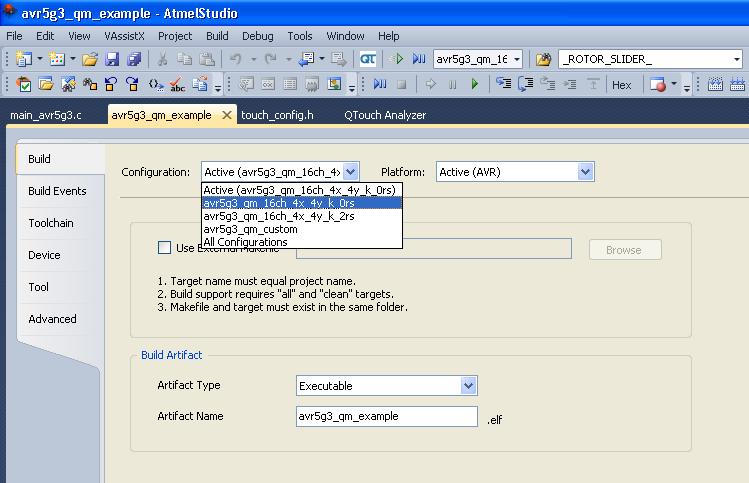
Task: Click the rightmost memory device icon
Action: (x=737, y=85)
